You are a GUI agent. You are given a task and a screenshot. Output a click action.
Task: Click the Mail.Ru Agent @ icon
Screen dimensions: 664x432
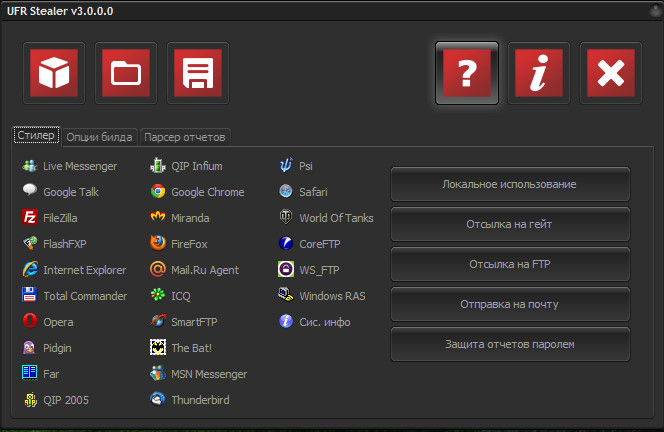point(158,269)
